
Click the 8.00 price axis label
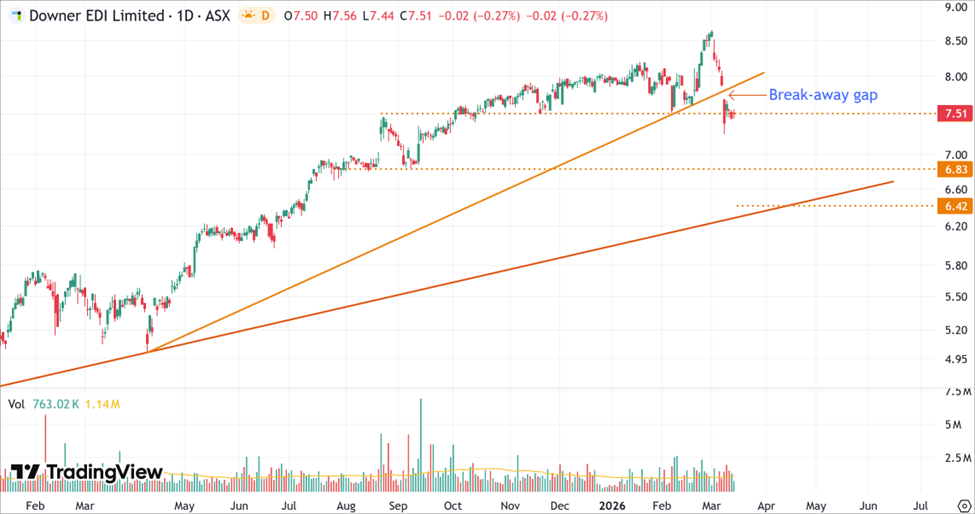(x=955, y=78)
